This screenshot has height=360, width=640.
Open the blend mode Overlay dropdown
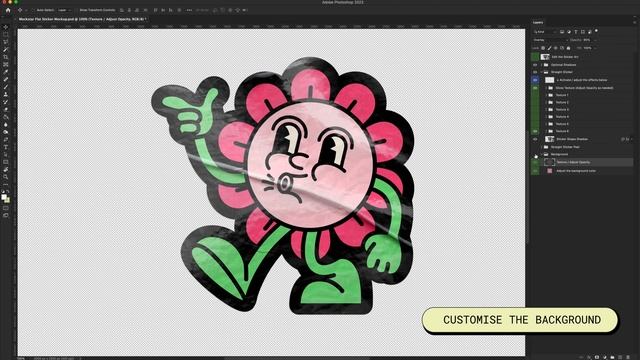[550, 40]
